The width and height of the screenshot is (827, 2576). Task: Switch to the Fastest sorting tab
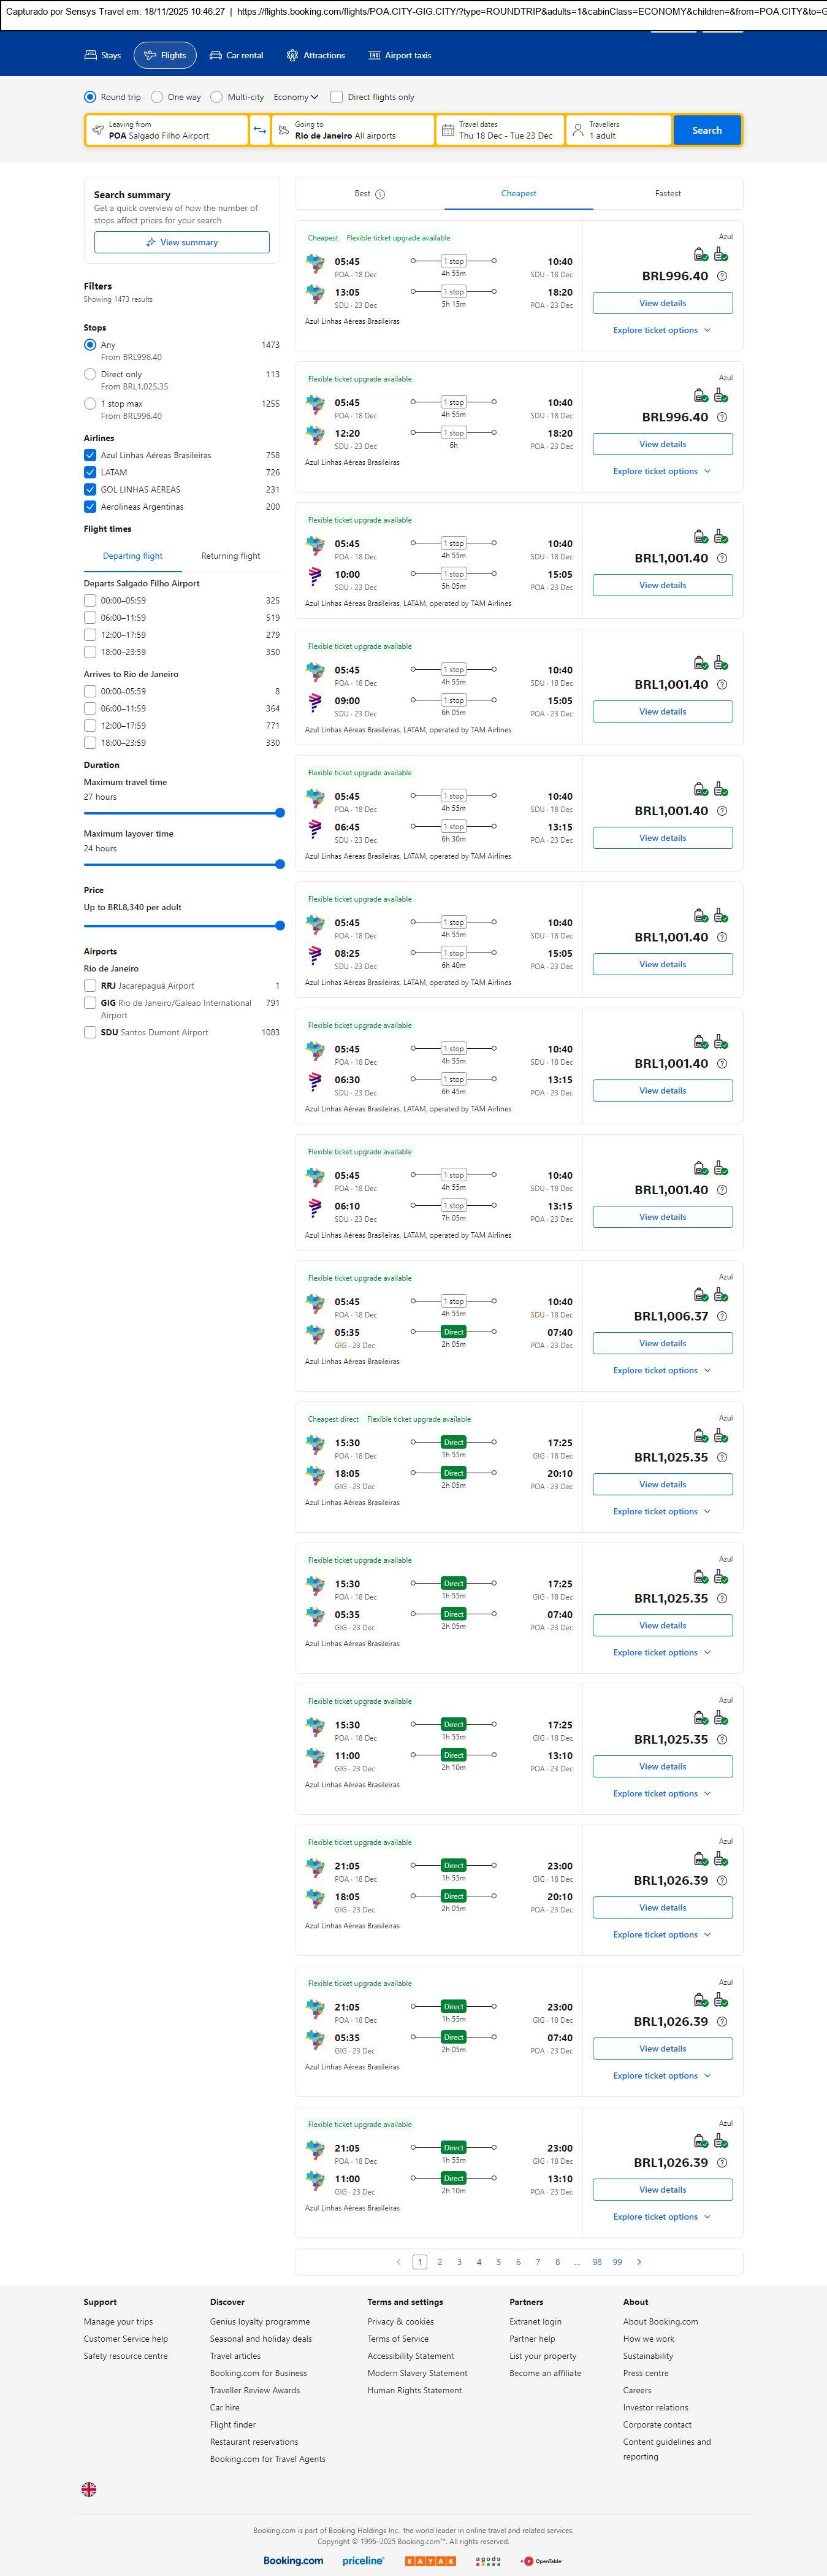tap(667, 193)
